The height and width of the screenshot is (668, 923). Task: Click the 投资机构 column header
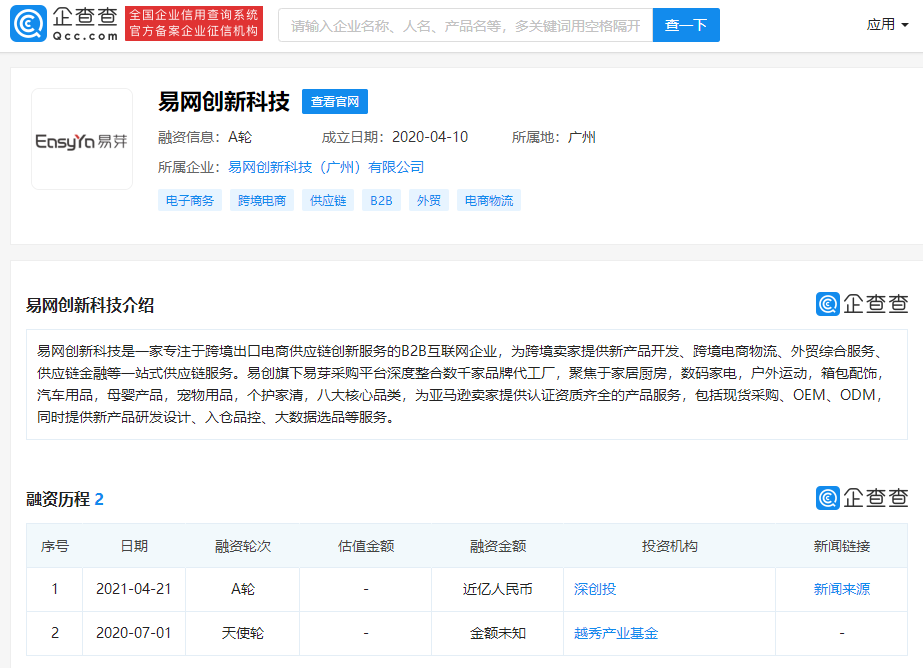pos(669,546)
